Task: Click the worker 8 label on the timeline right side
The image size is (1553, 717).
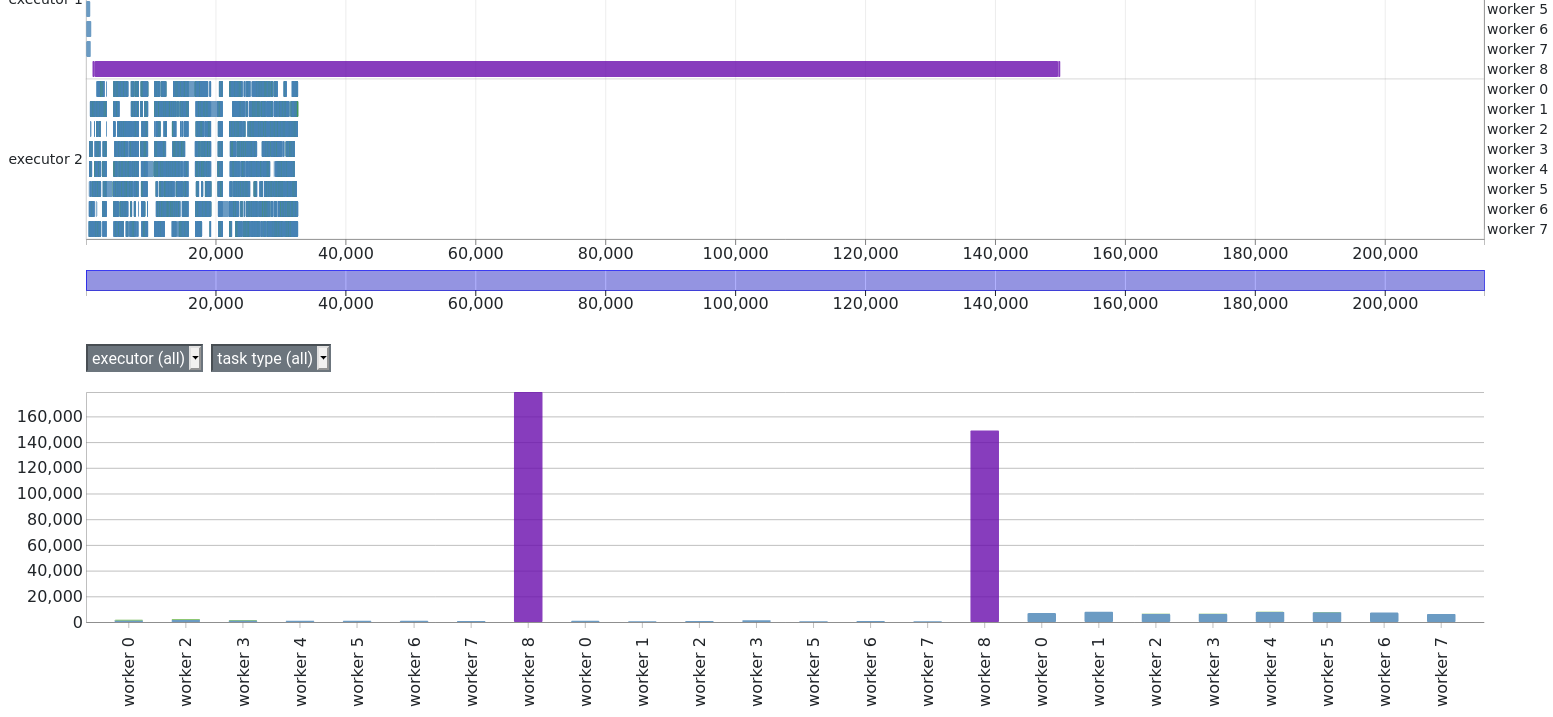Action: pyautogui.click(x=1517, y=69)
